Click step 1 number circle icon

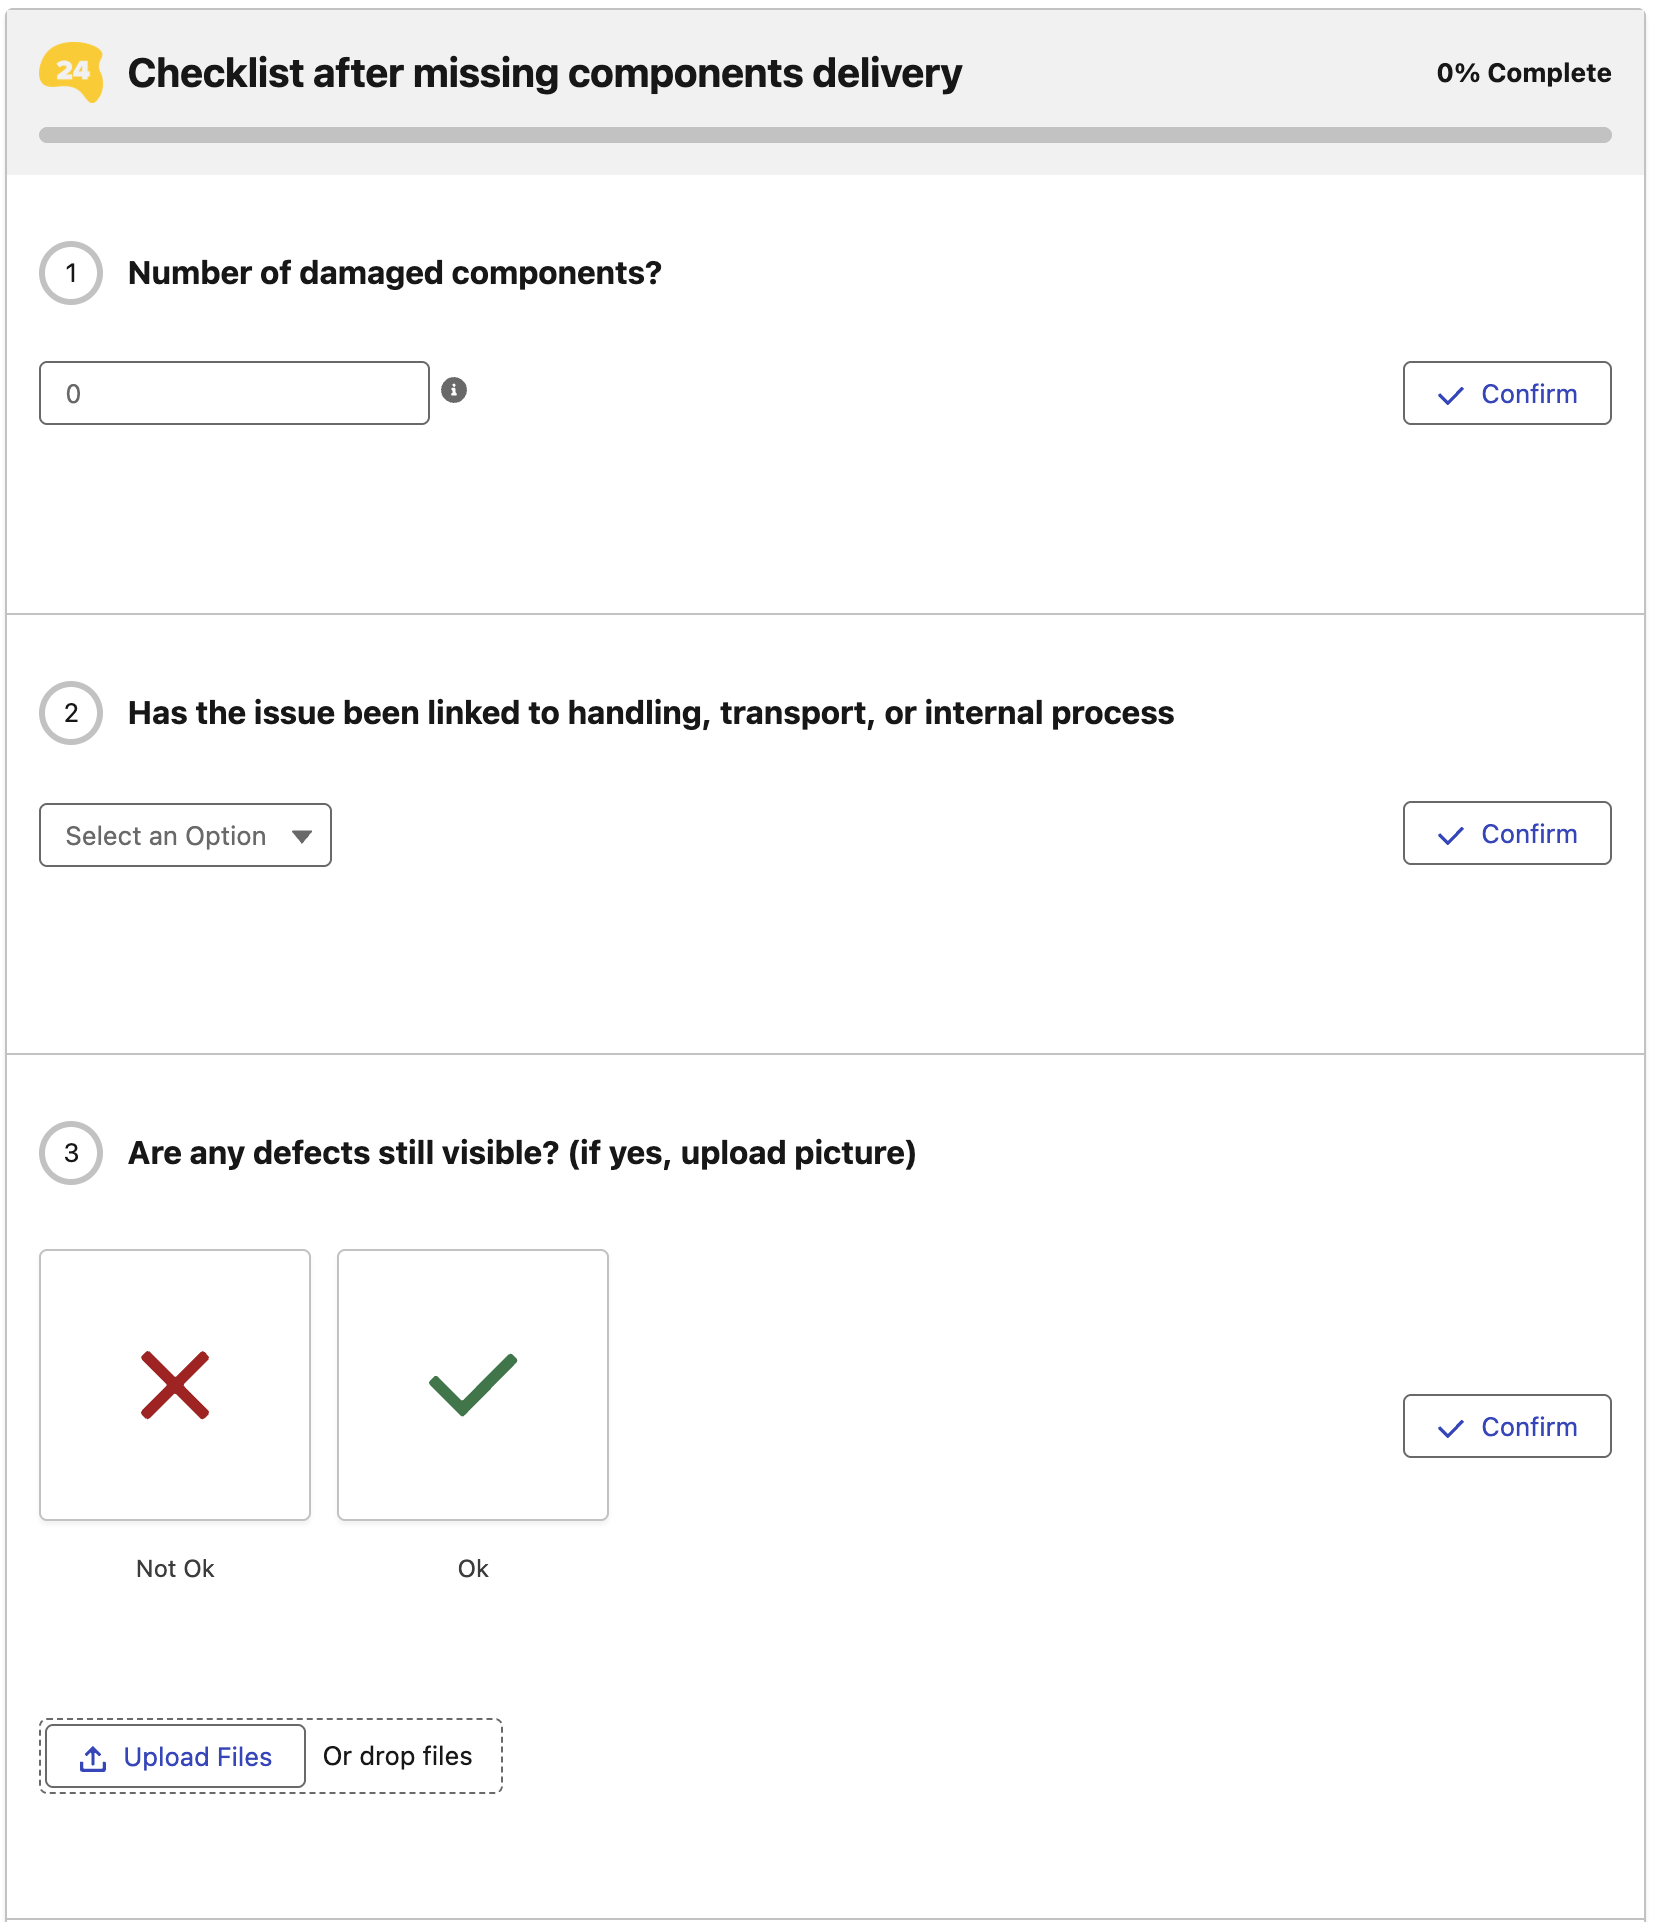(71, 273)
